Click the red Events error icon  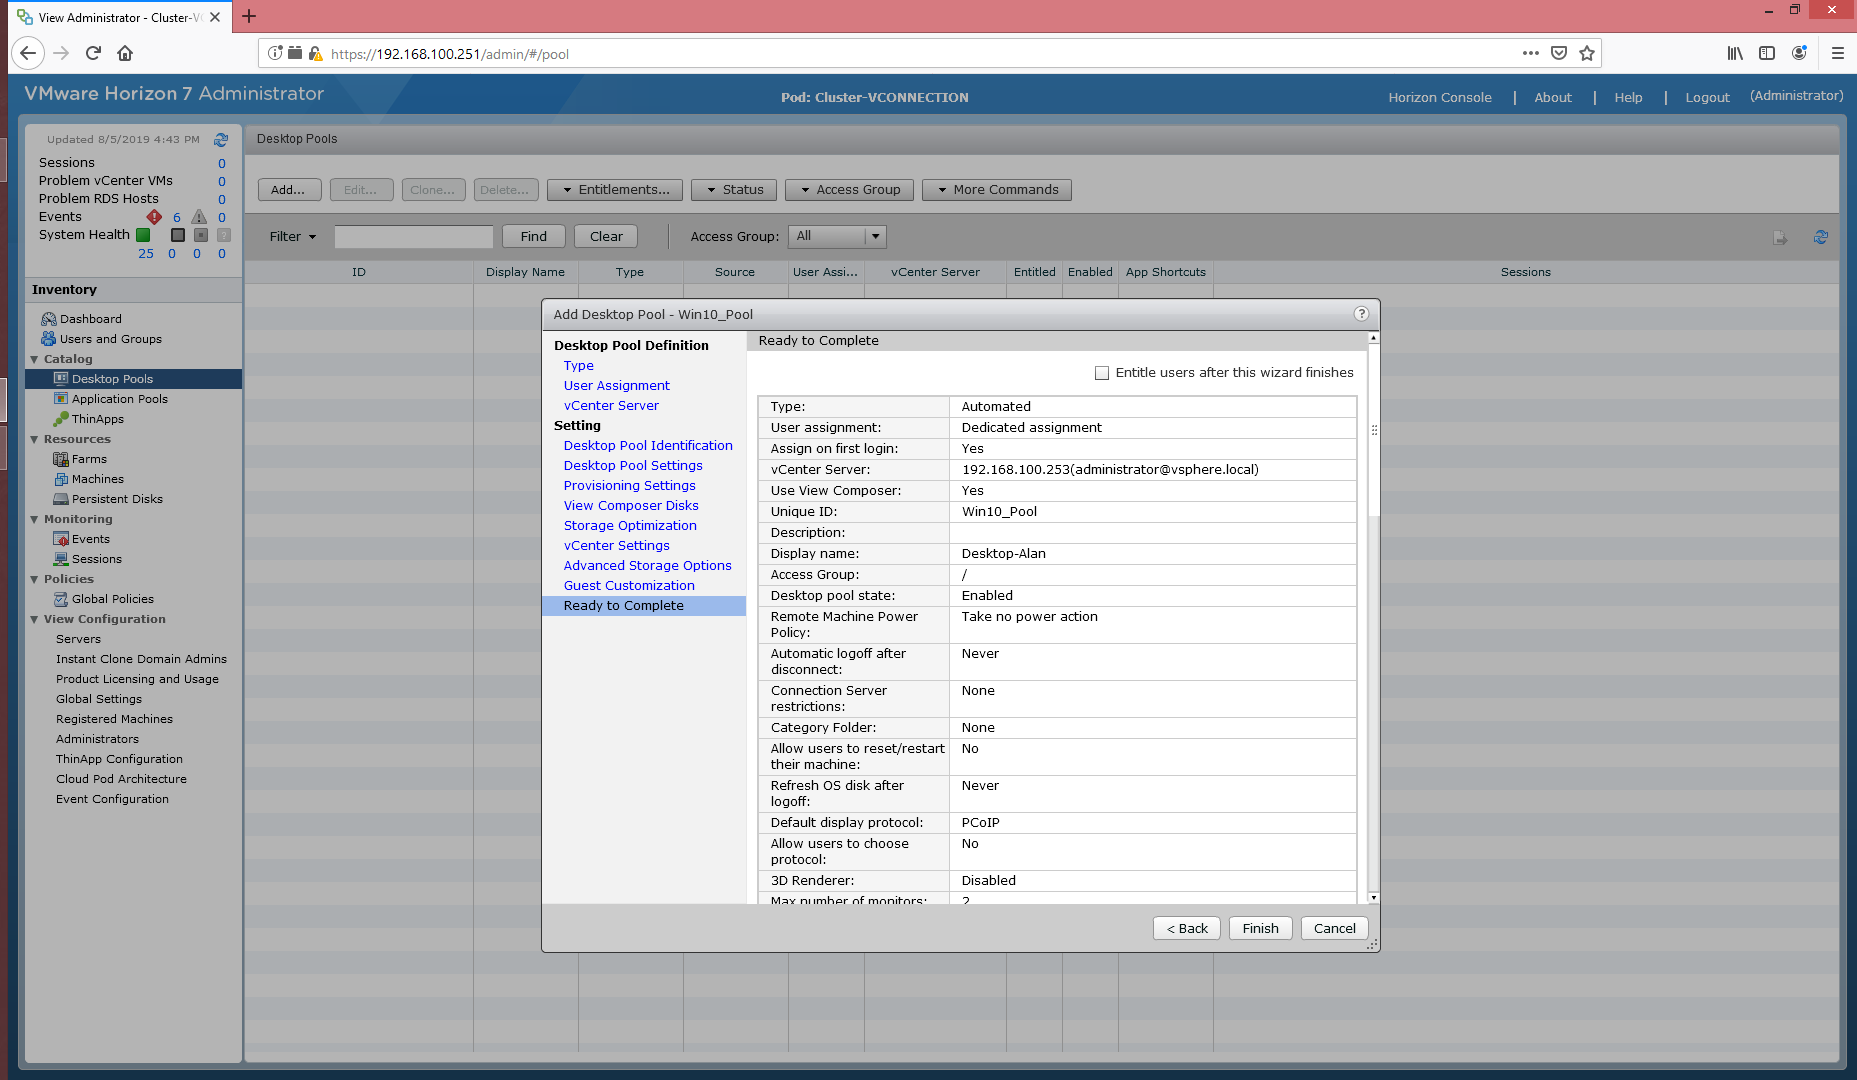click(x=154, y=217)
